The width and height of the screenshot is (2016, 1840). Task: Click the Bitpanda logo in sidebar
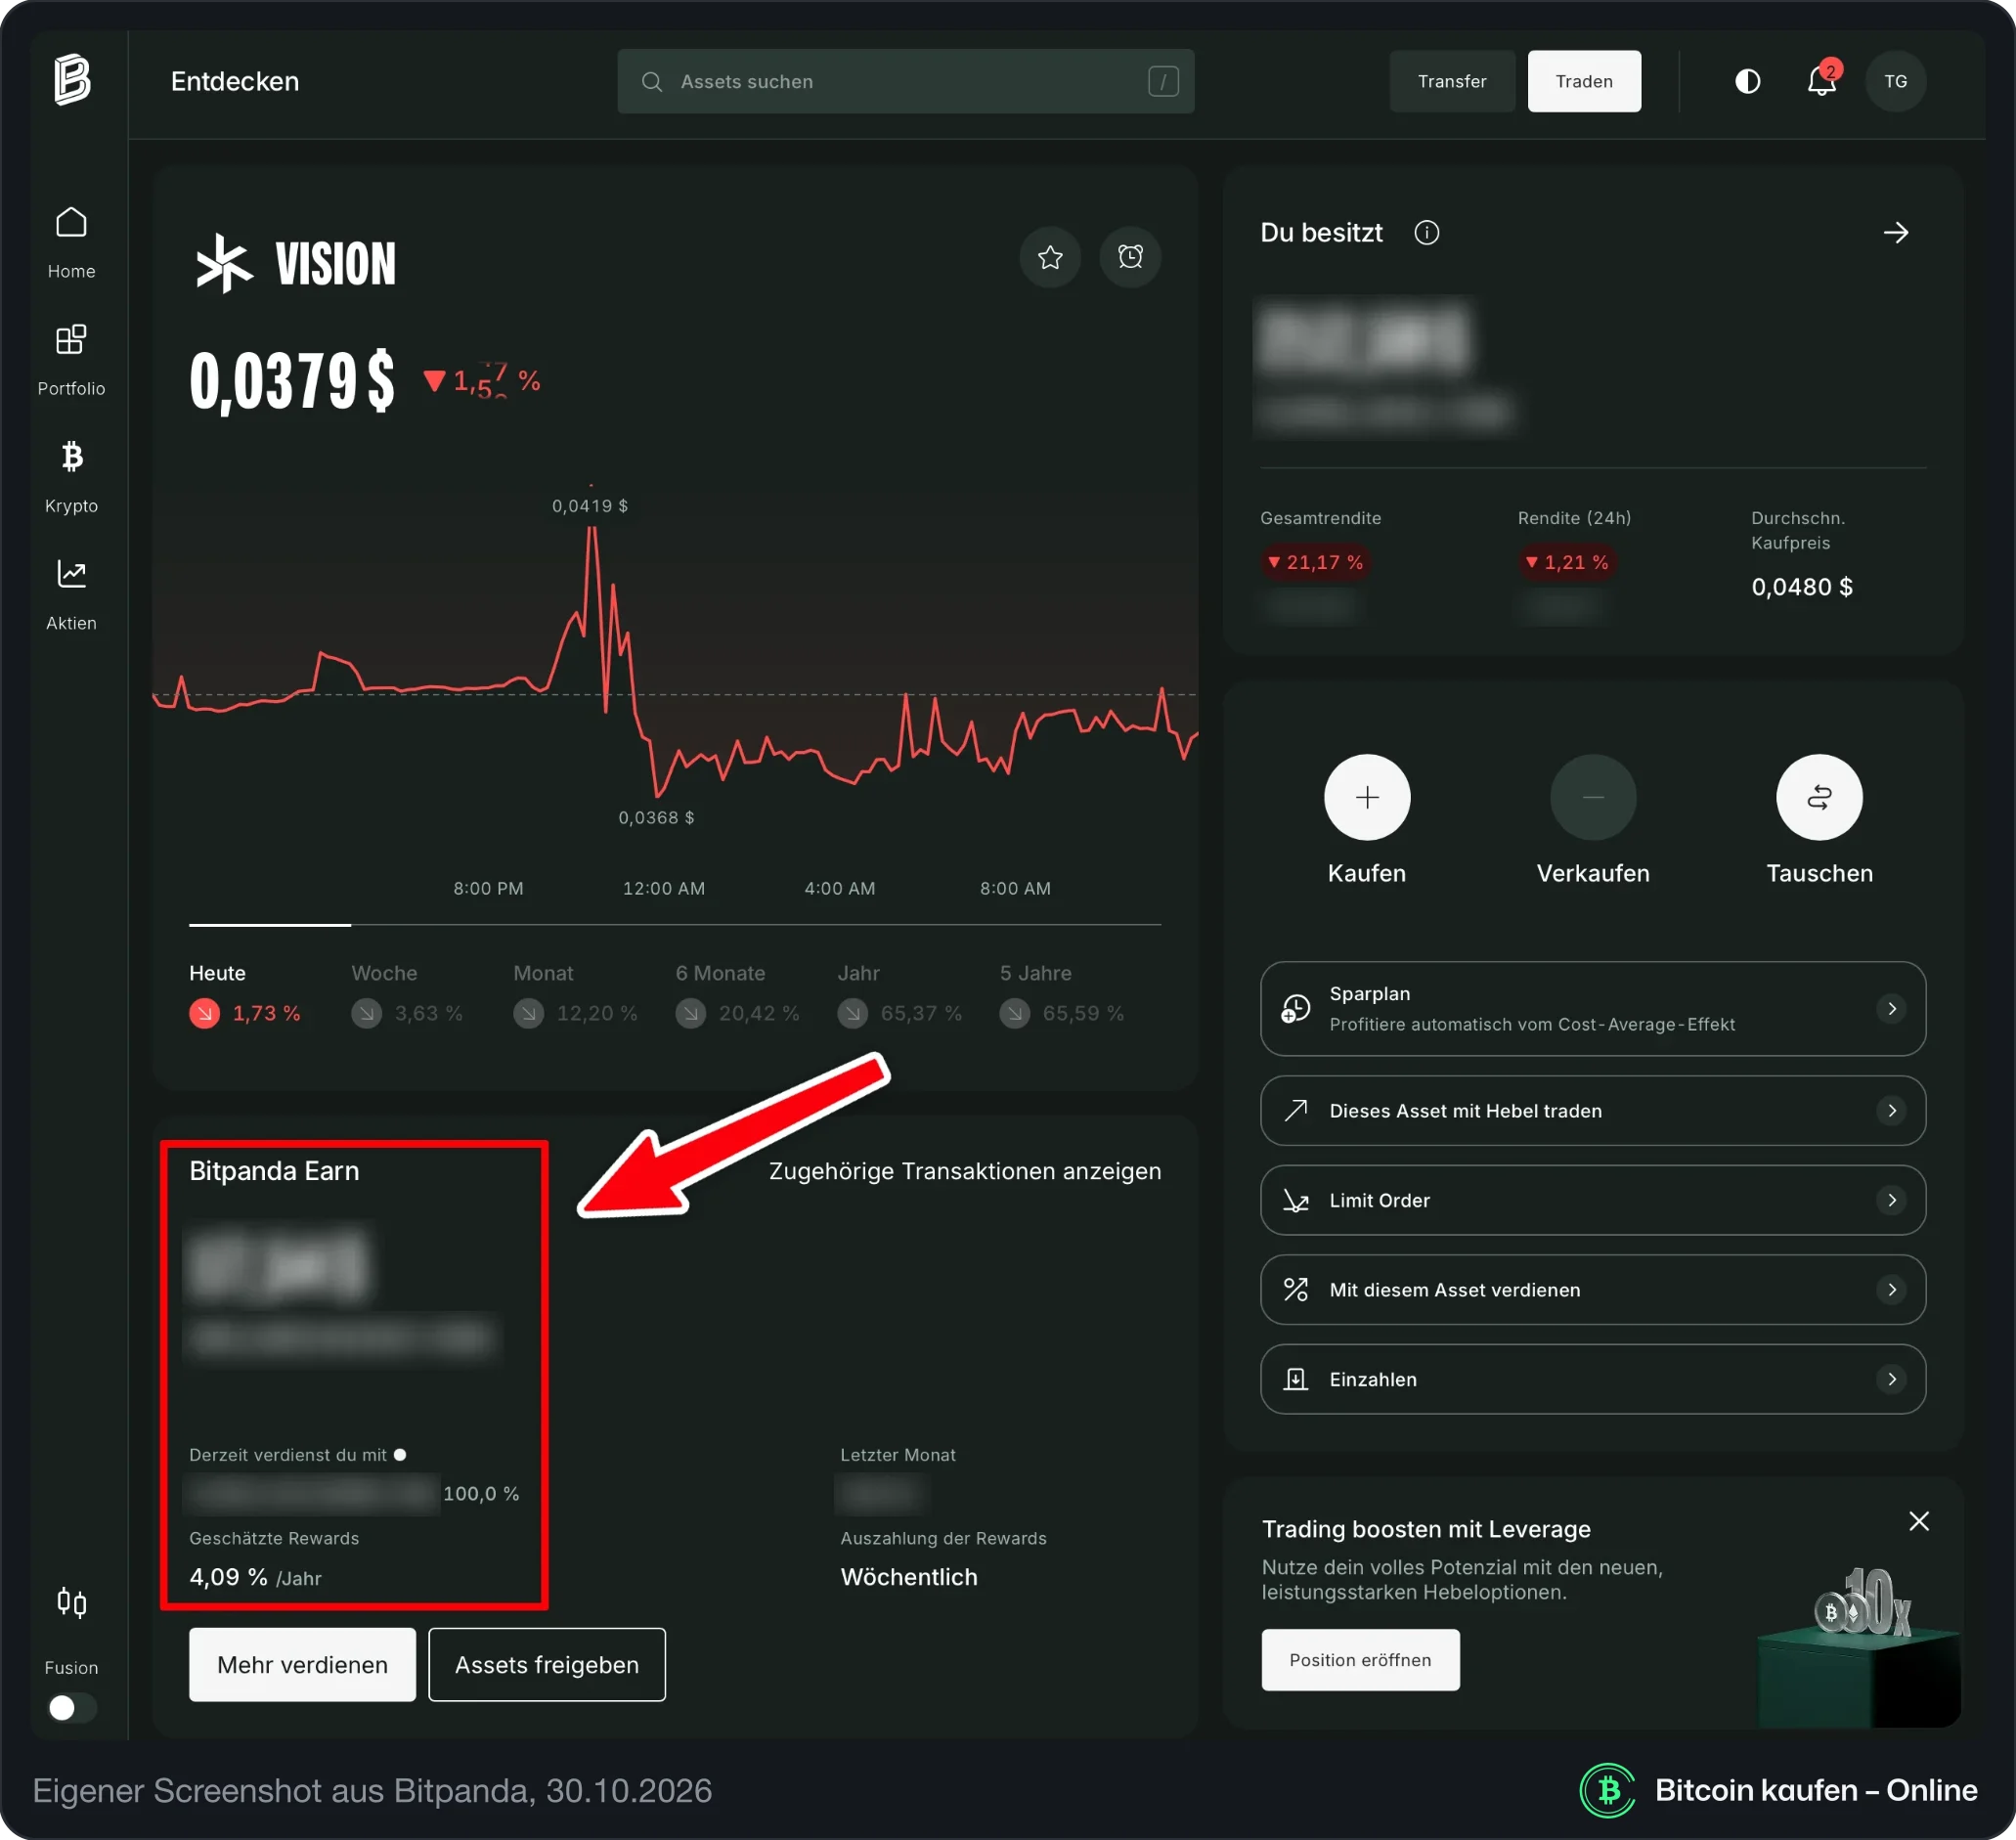(x=72, y=80)
